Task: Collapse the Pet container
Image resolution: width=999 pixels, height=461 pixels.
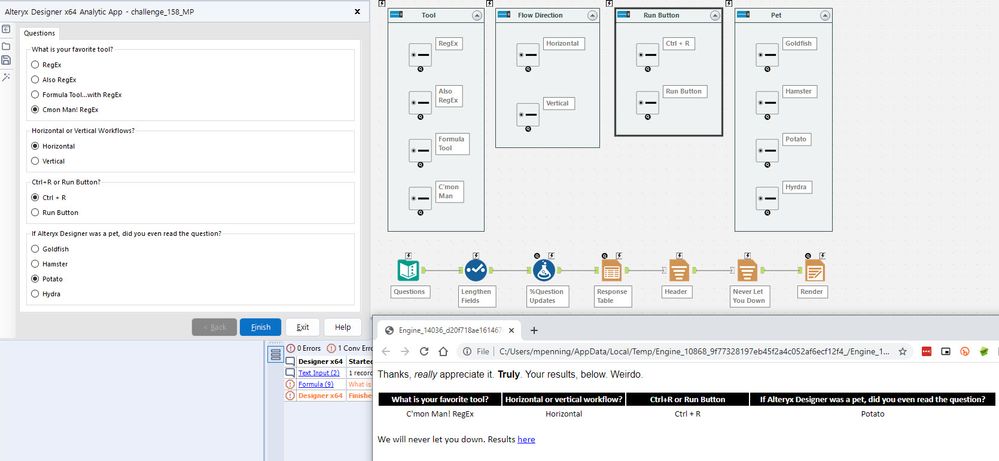Action: pos(824,15)
